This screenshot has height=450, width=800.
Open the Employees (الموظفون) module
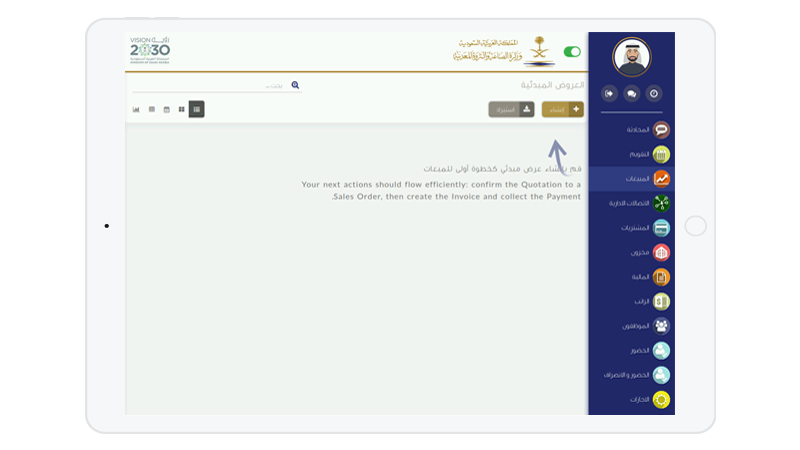[x=660, y=326]
